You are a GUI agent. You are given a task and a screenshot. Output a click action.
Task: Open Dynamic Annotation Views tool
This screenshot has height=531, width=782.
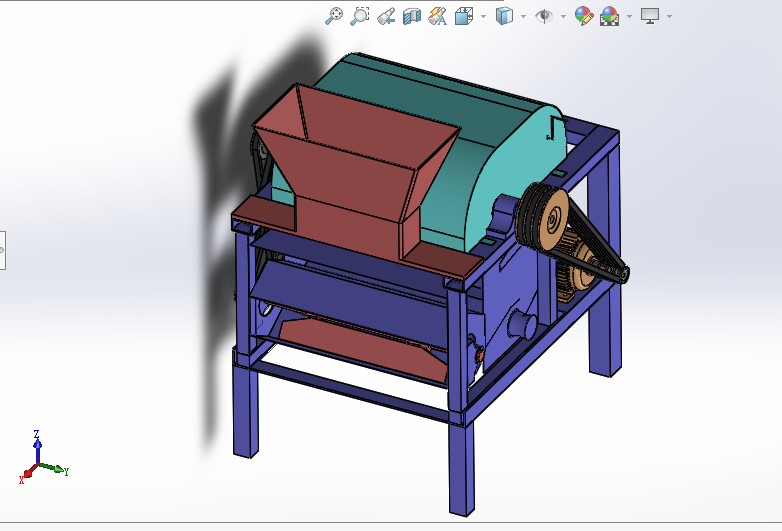tap(437, 16)
